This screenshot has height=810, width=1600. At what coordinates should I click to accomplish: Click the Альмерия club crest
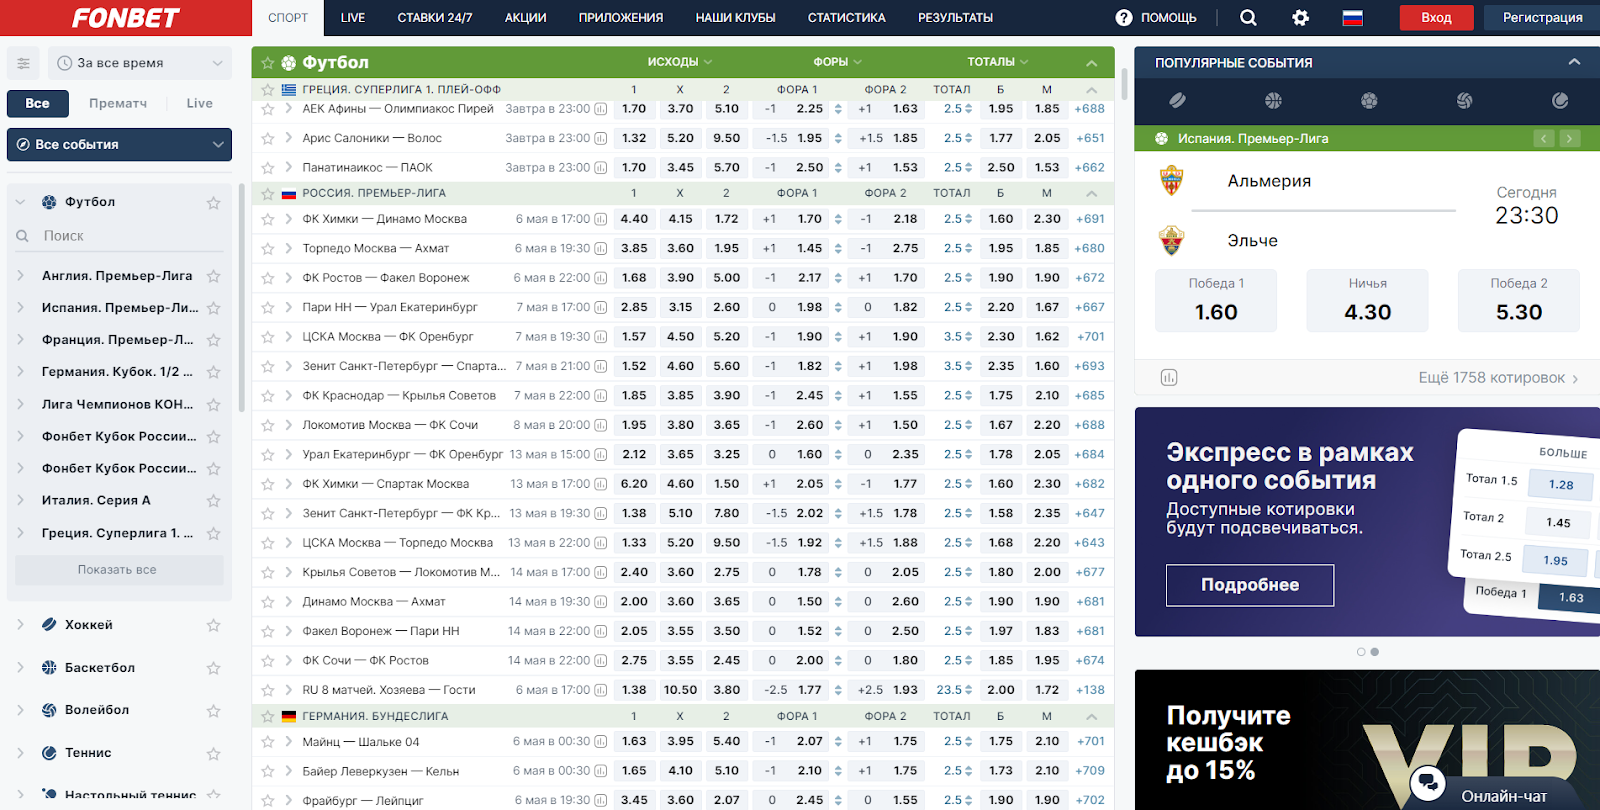tap(1171, 181)
